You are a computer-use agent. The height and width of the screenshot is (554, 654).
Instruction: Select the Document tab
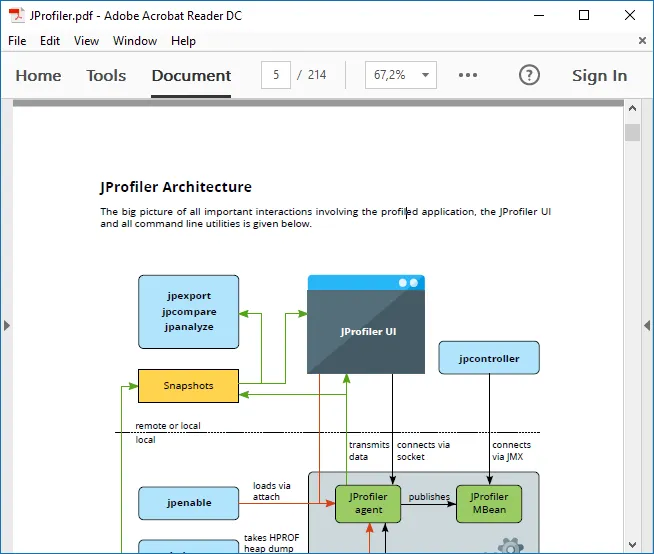[191, 76]
